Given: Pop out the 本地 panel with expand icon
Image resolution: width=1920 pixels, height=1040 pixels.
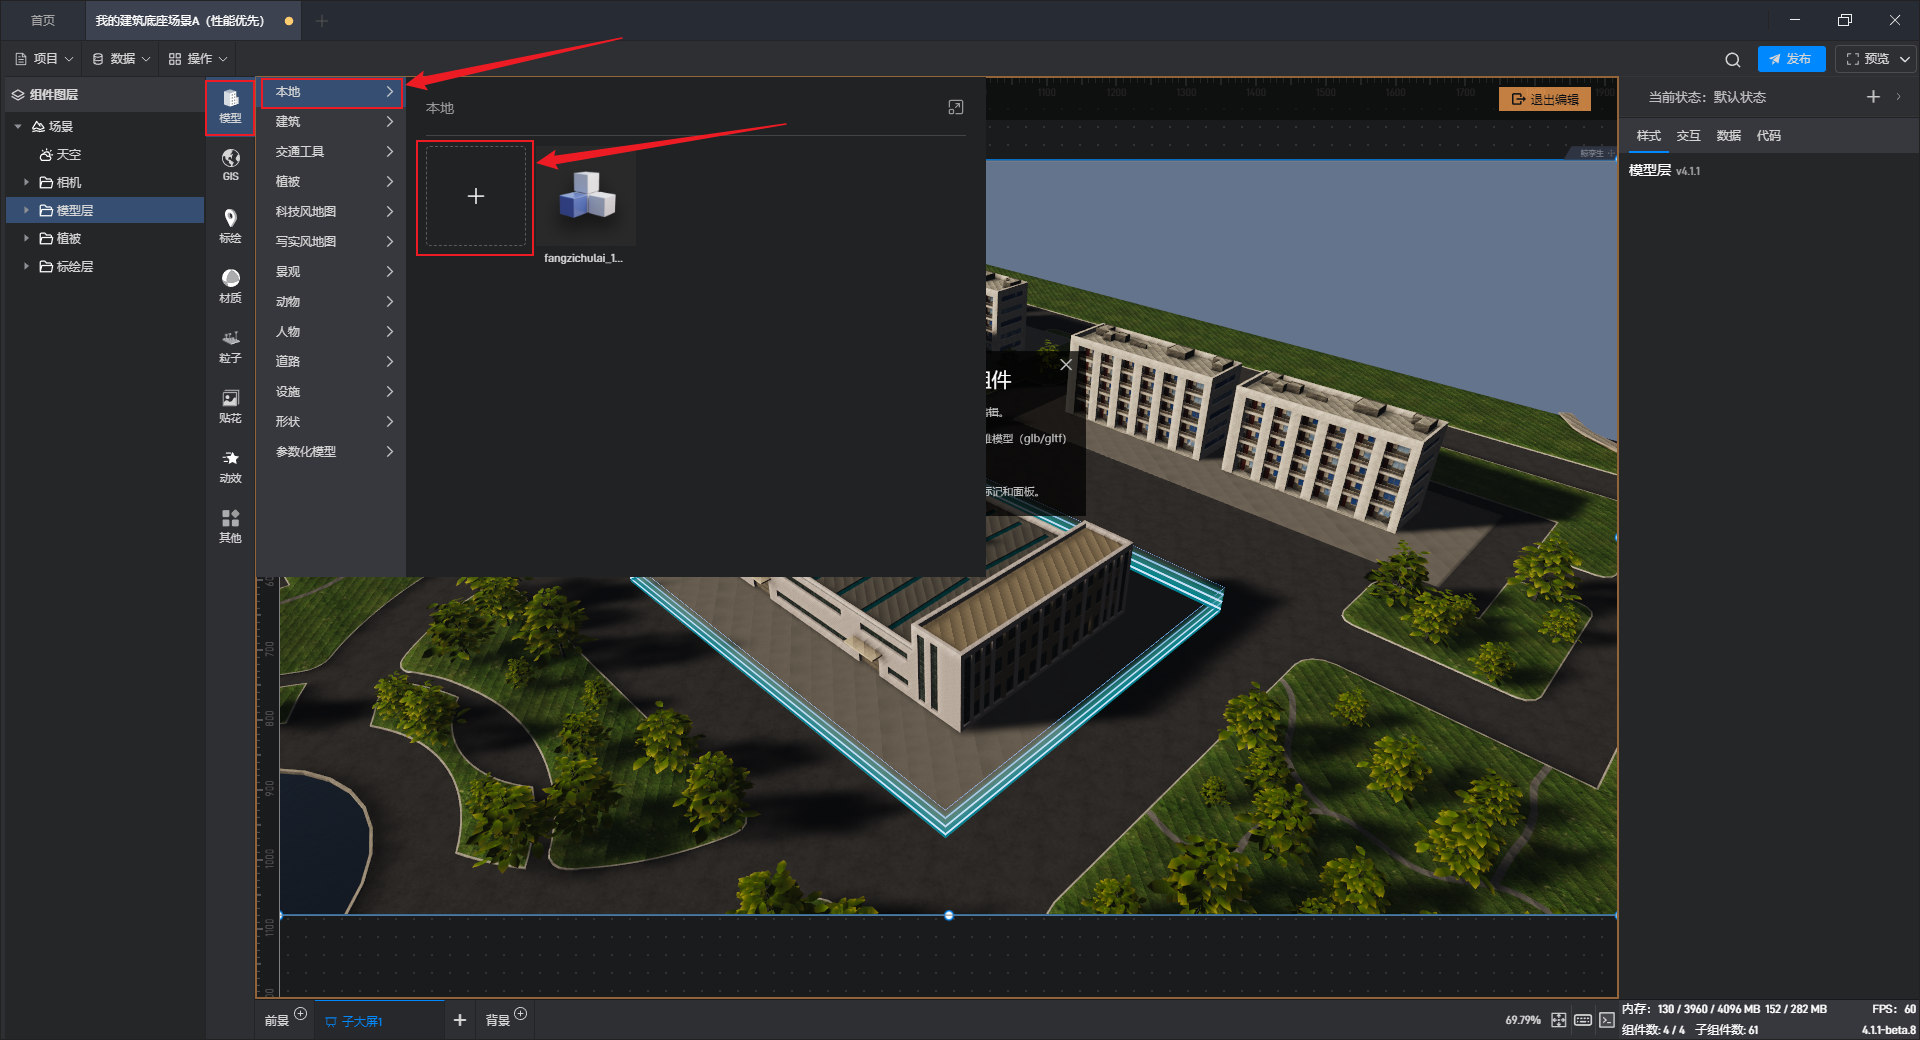Looking at the screenshot, I should point(955,107).
